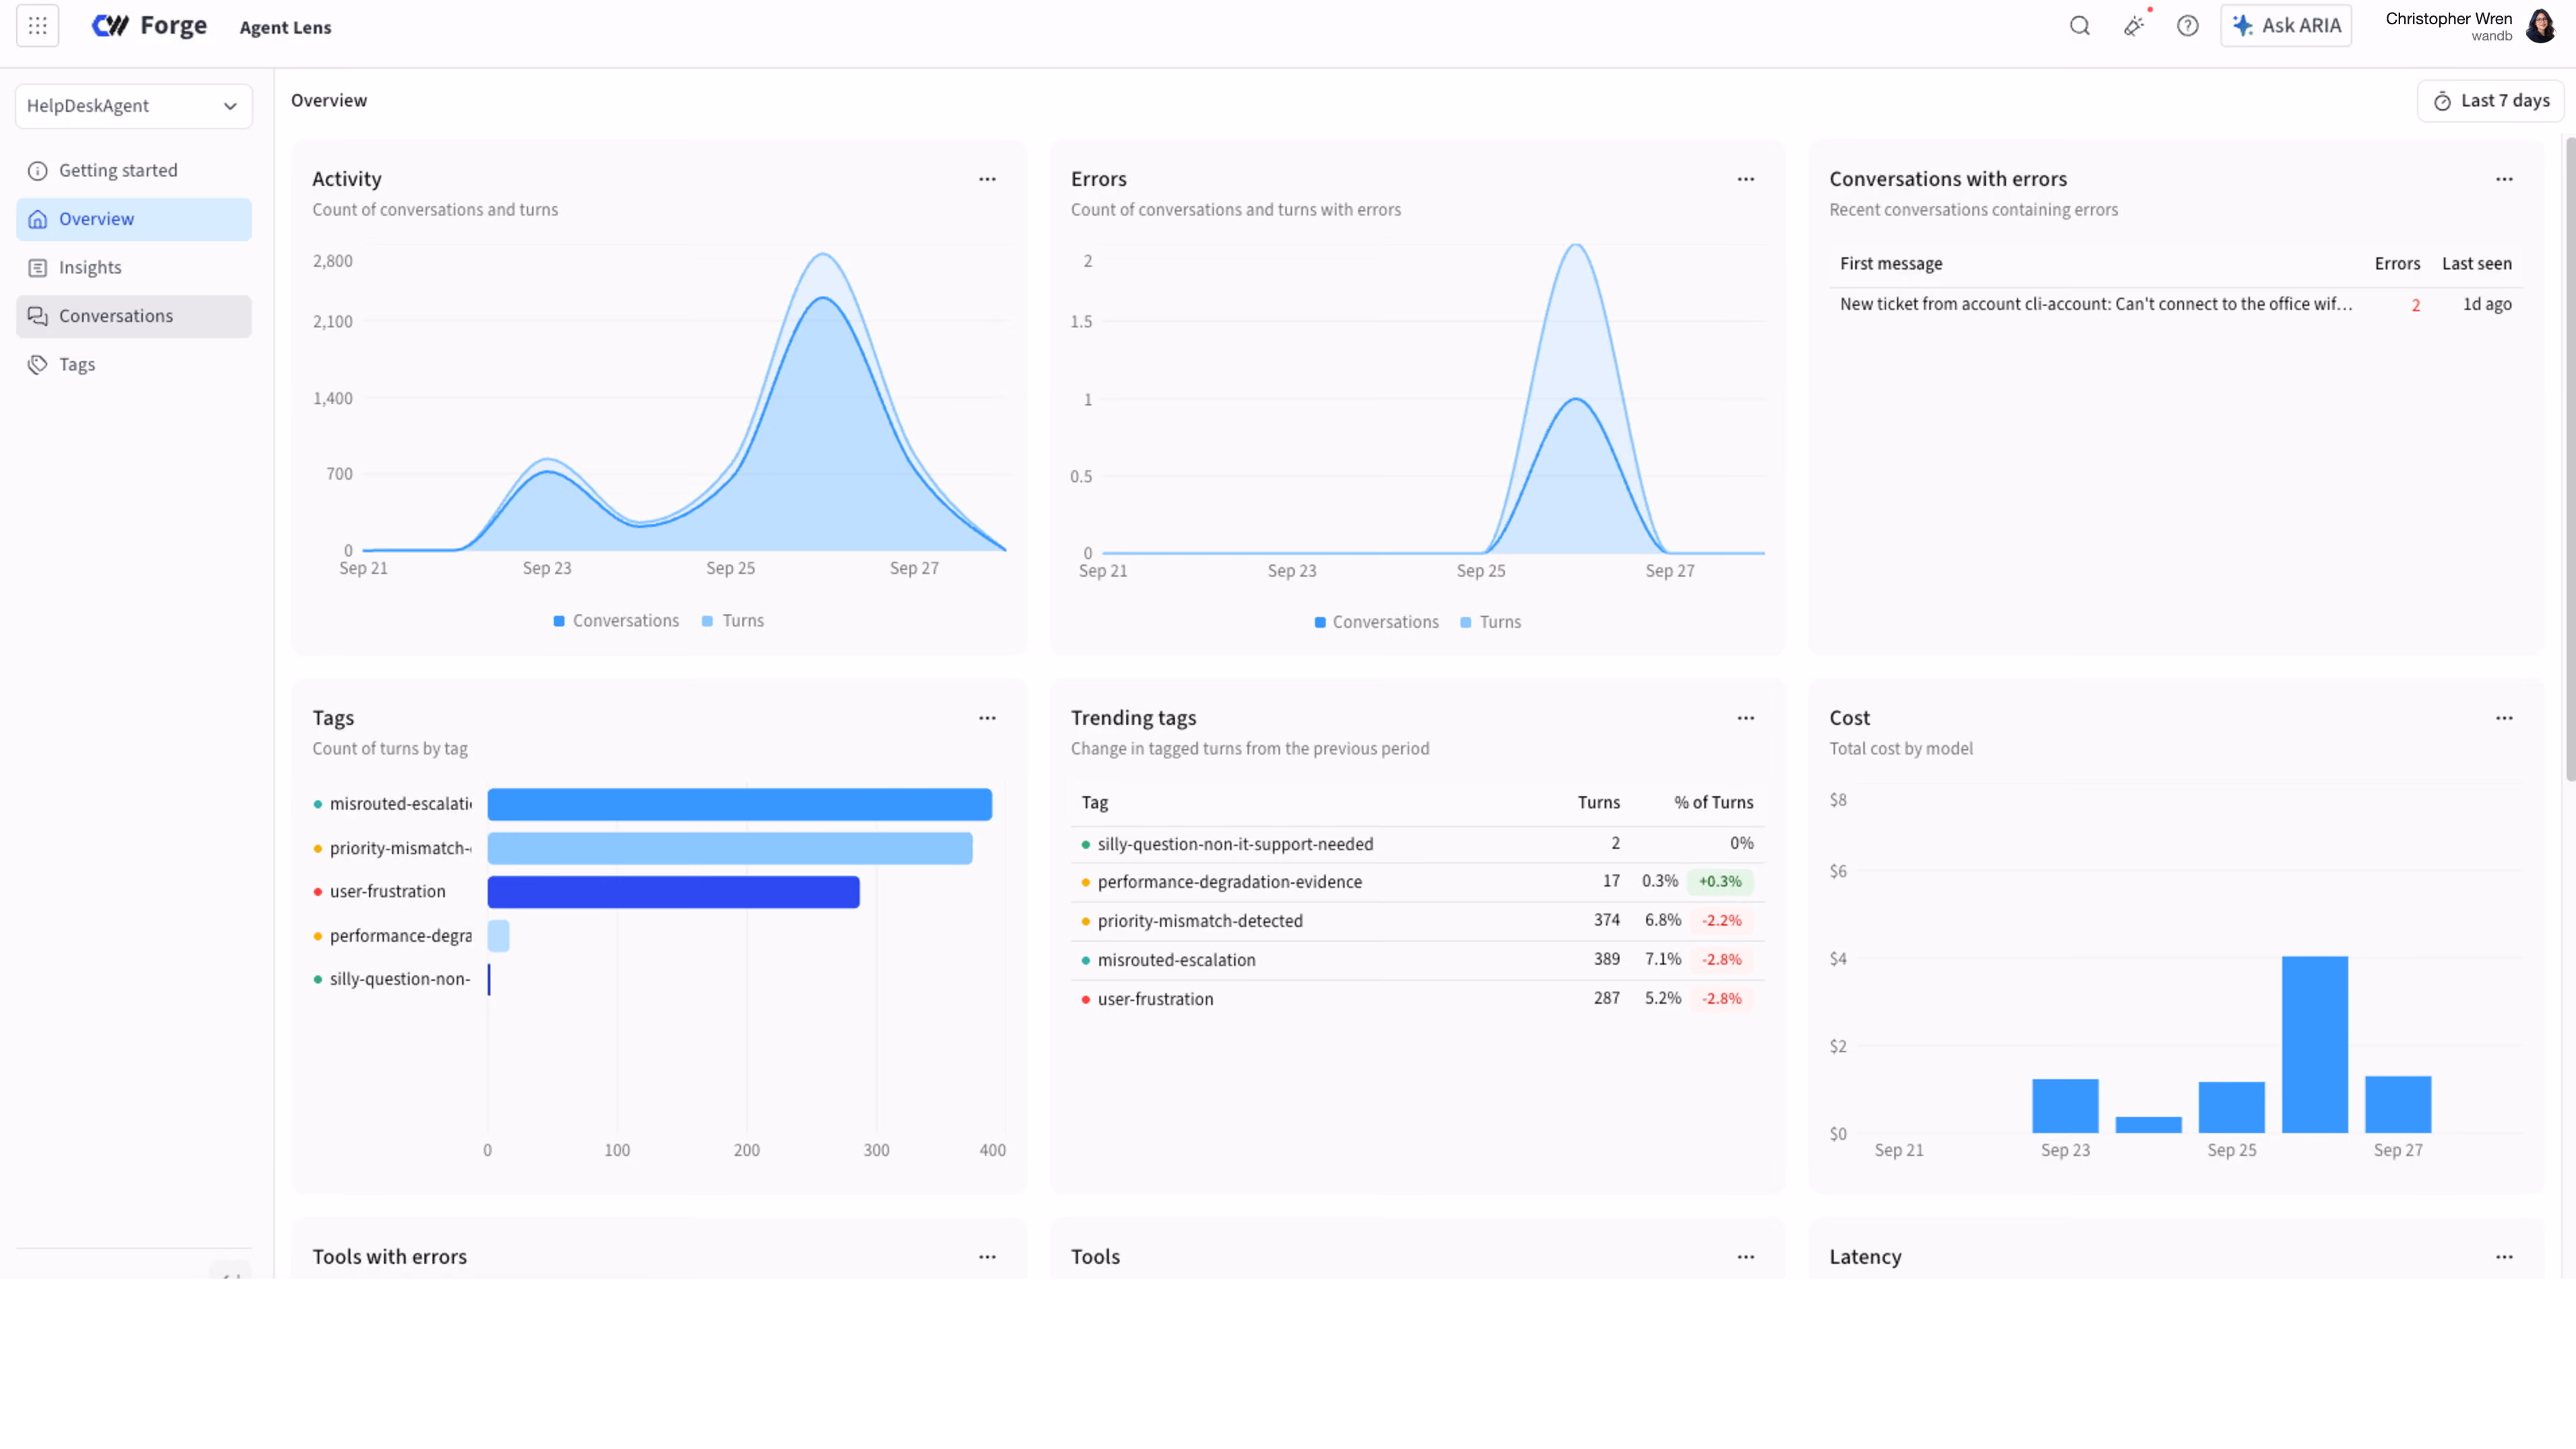Screen dimensions: 2576x1449
Task: Click the Ask ARIA button
Action: click(x=2286, y=26)
